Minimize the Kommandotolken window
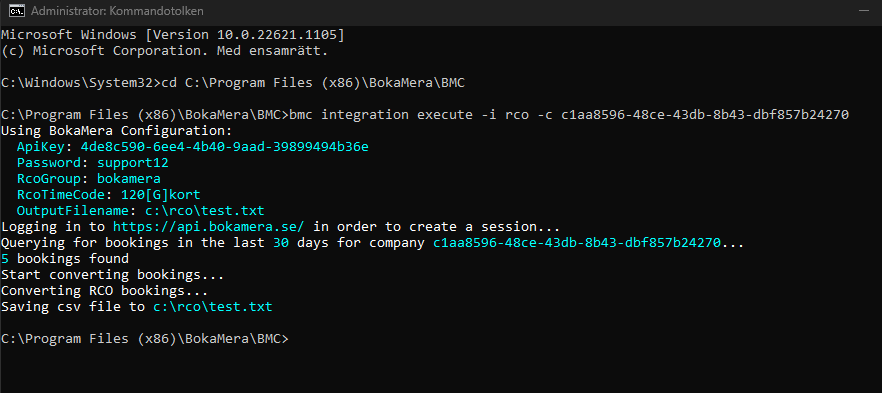 [x=863, y=11]
